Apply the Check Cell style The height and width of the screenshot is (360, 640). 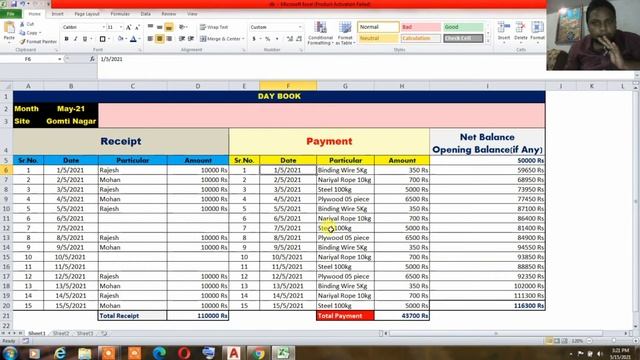coord(463,38)
